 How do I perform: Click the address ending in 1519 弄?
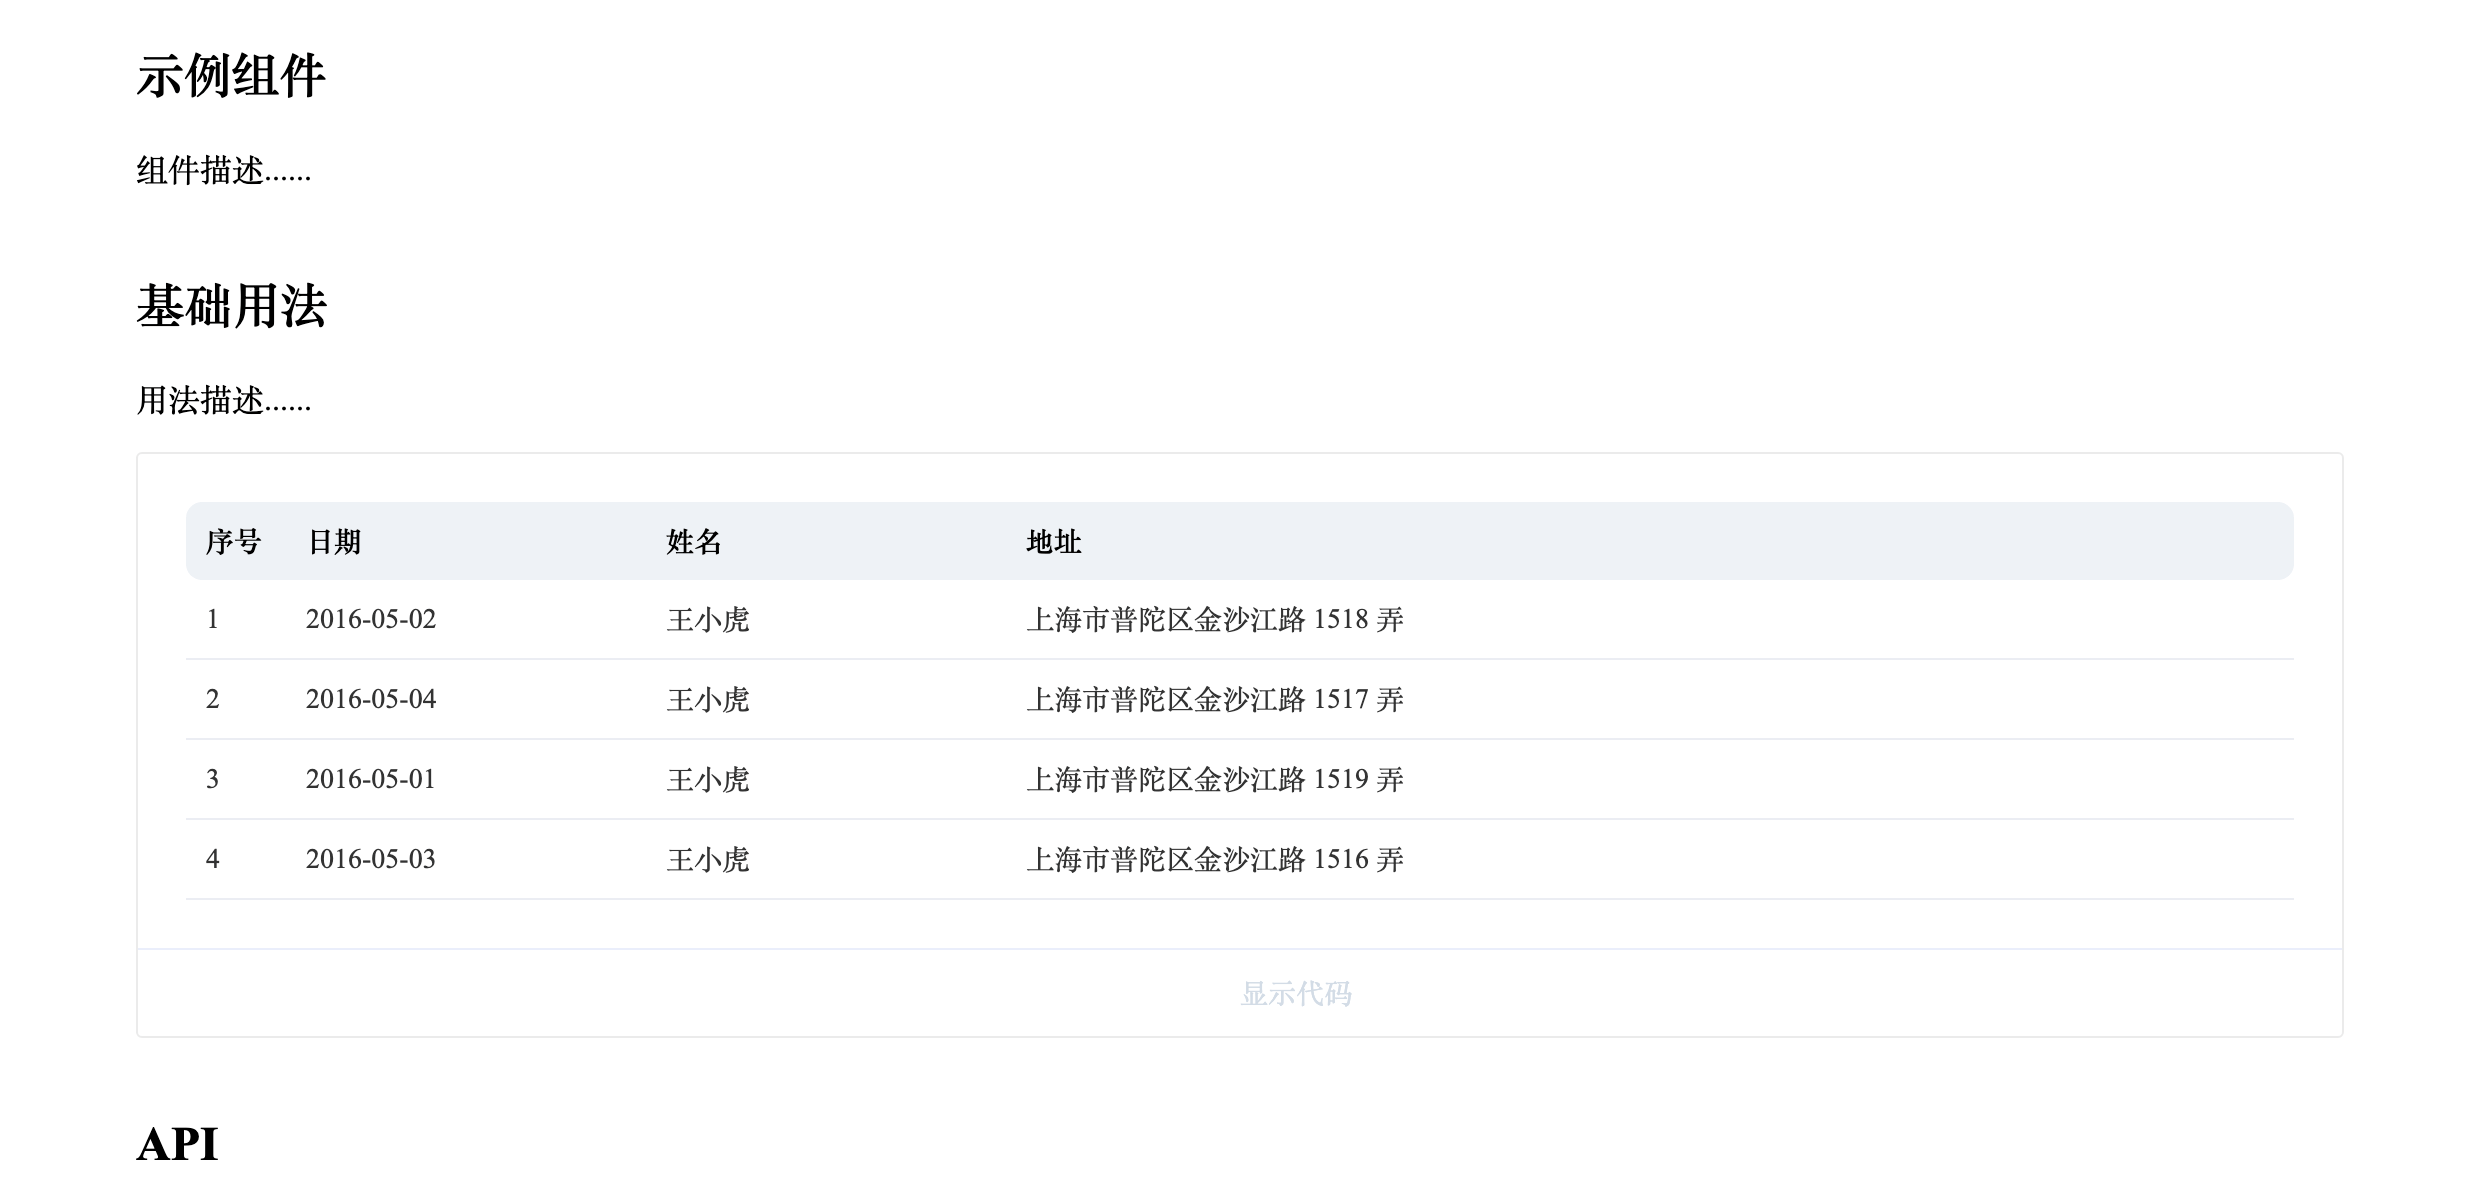point(1215,779)
